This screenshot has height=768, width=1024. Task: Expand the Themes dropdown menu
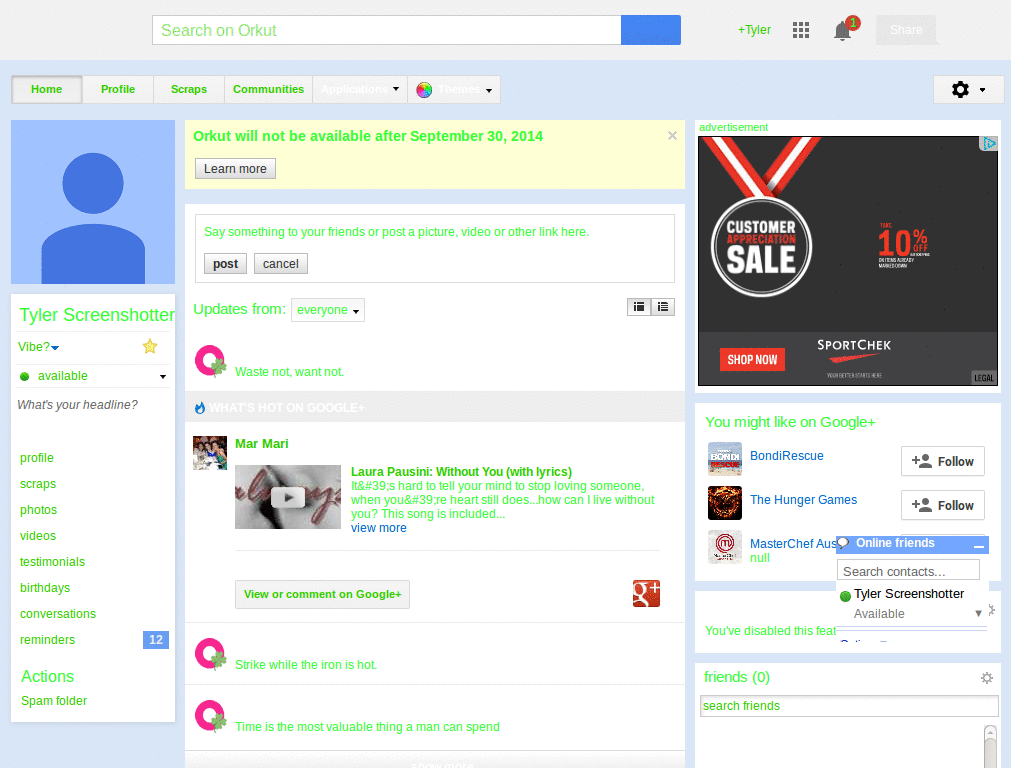(x=454, y=89)
